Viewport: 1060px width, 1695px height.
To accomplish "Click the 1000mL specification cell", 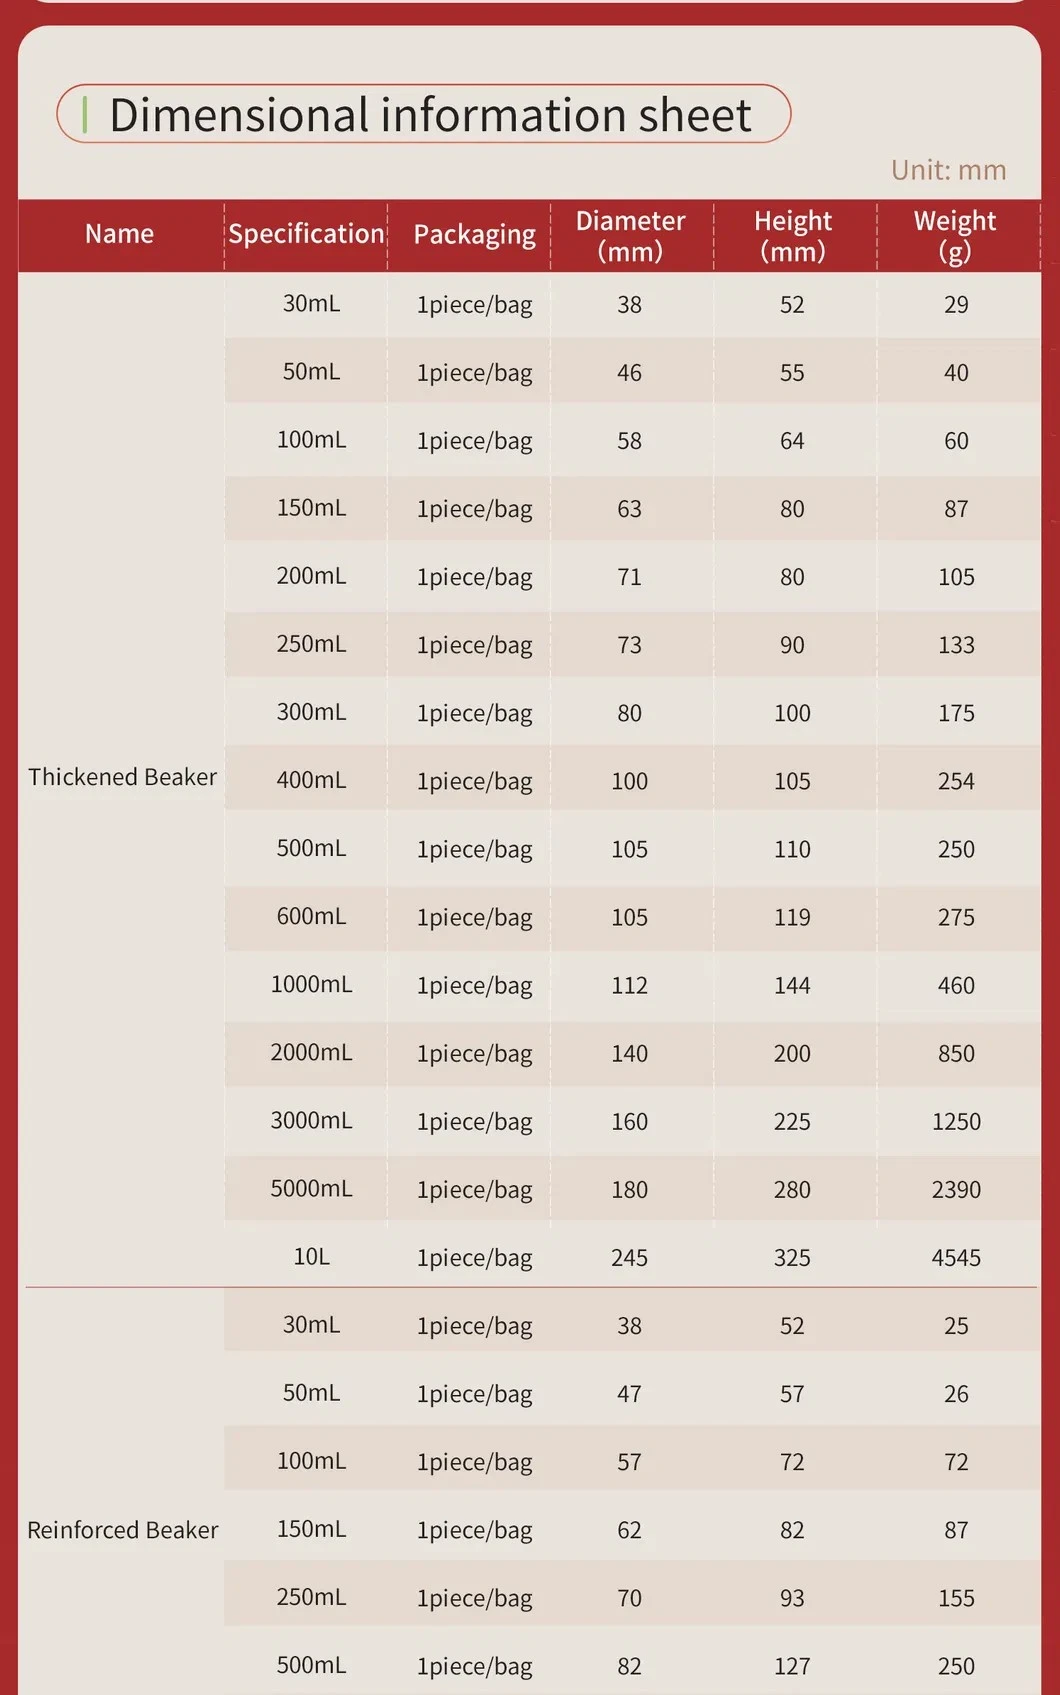I will point(311,984).
